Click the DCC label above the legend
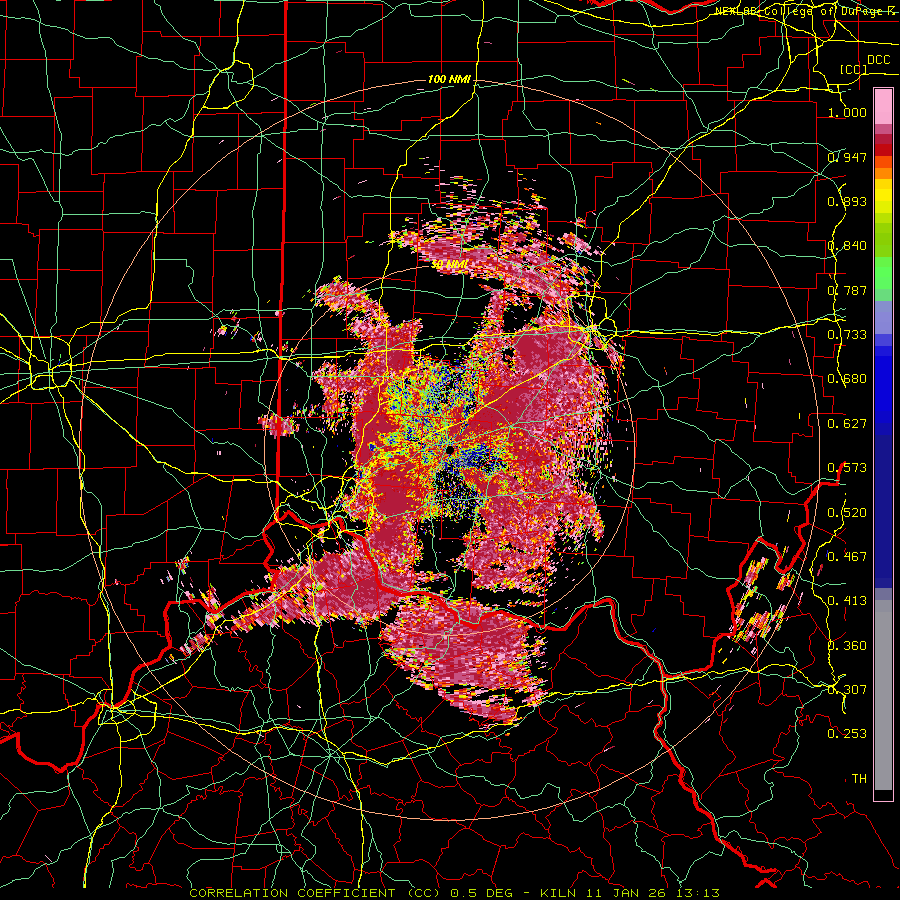Viewport: 900px width, 900px height. point(878,60)
